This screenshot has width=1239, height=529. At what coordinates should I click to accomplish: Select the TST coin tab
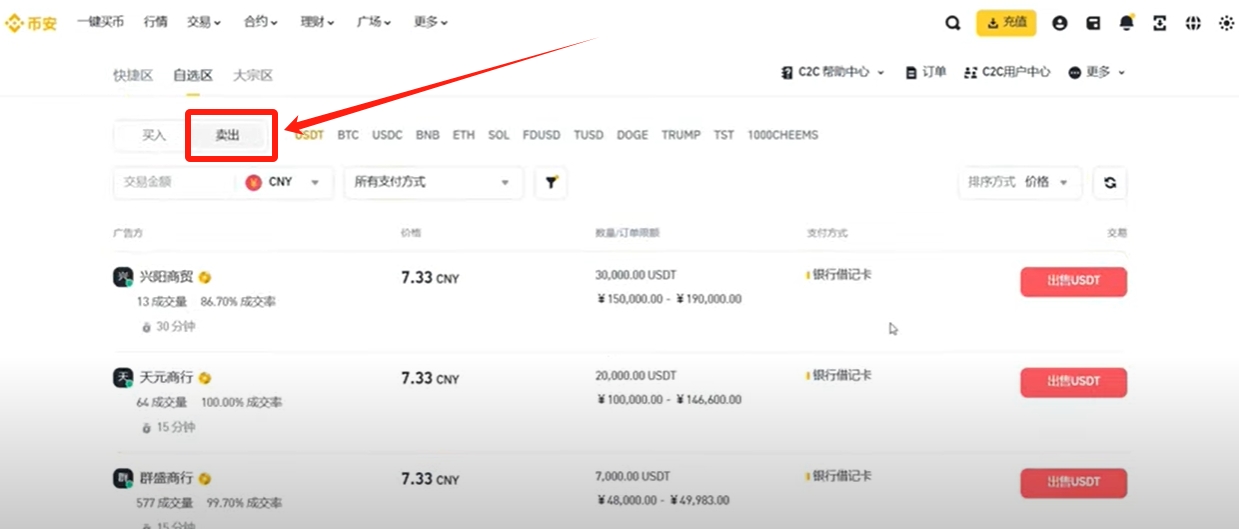point(724,135)
